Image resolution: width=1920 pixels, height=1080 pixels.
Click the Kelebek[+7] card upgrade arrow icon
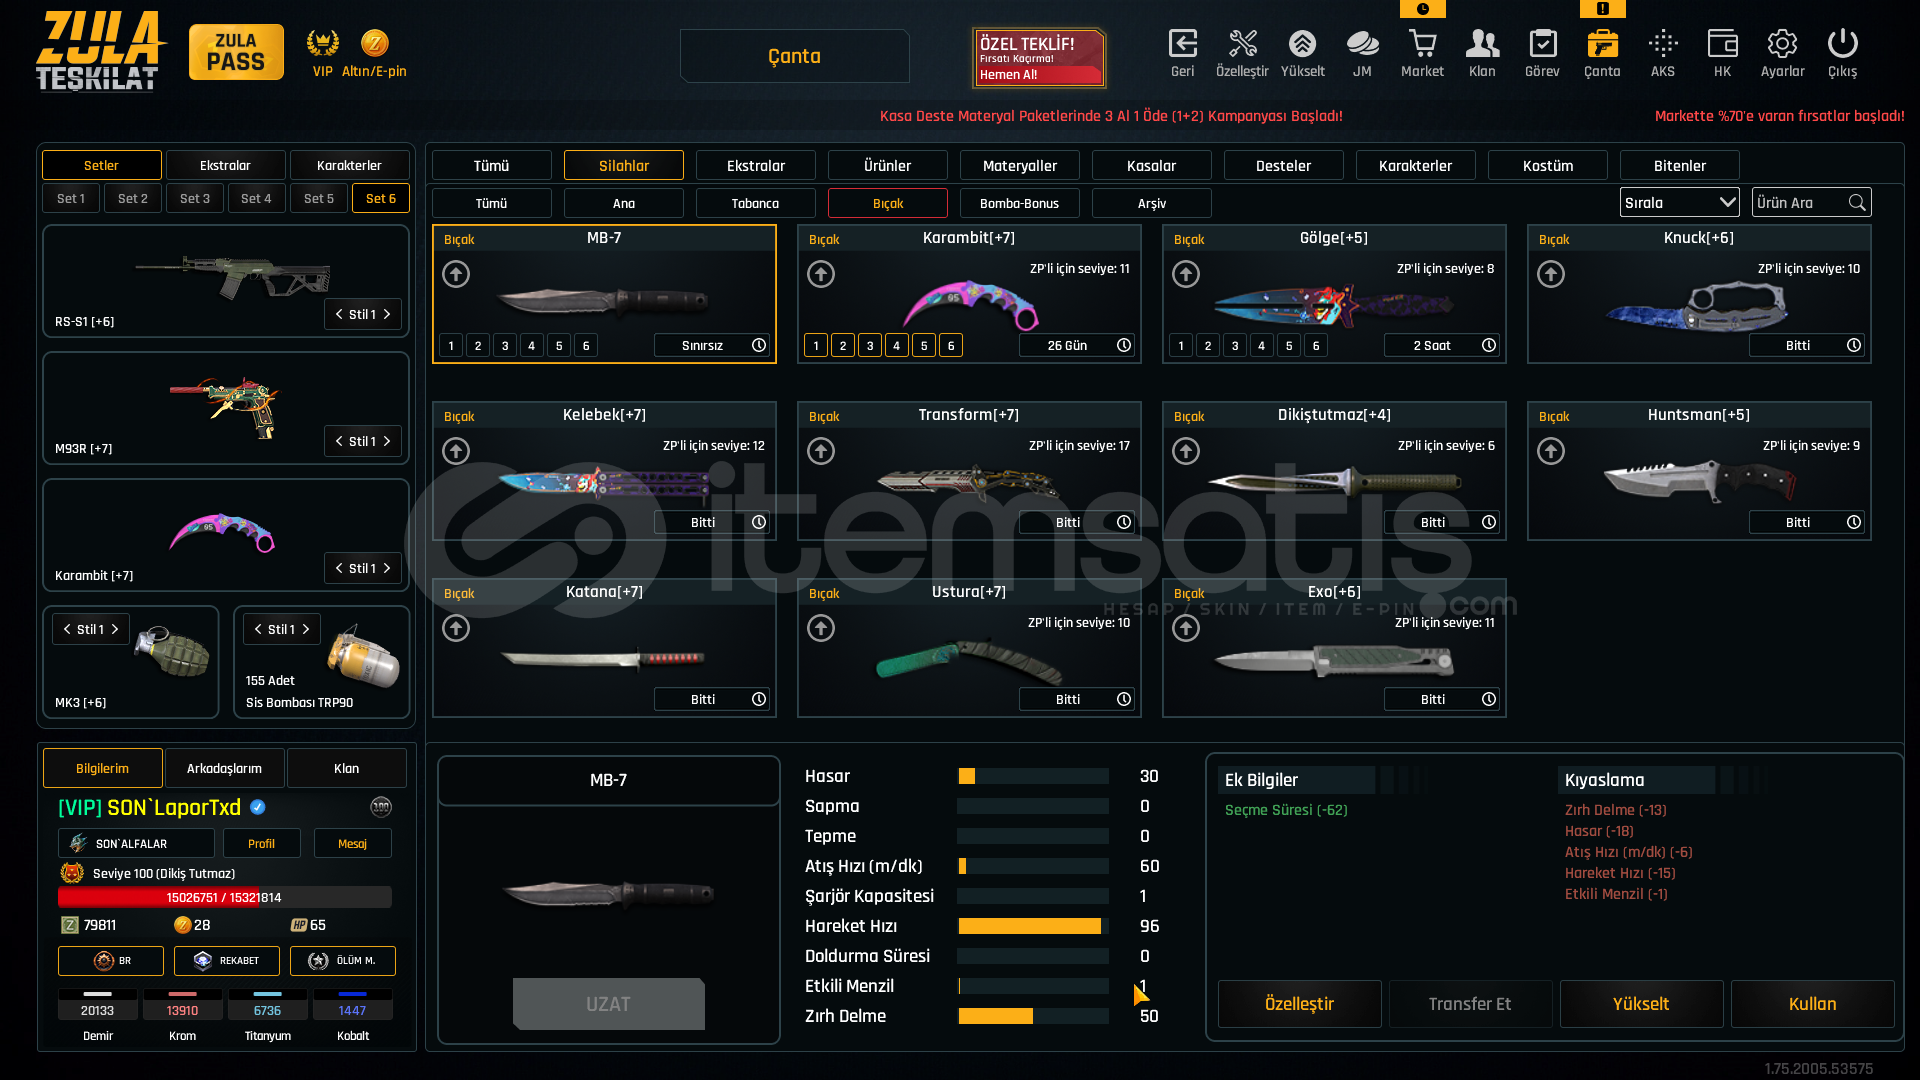tap(456, 451)
